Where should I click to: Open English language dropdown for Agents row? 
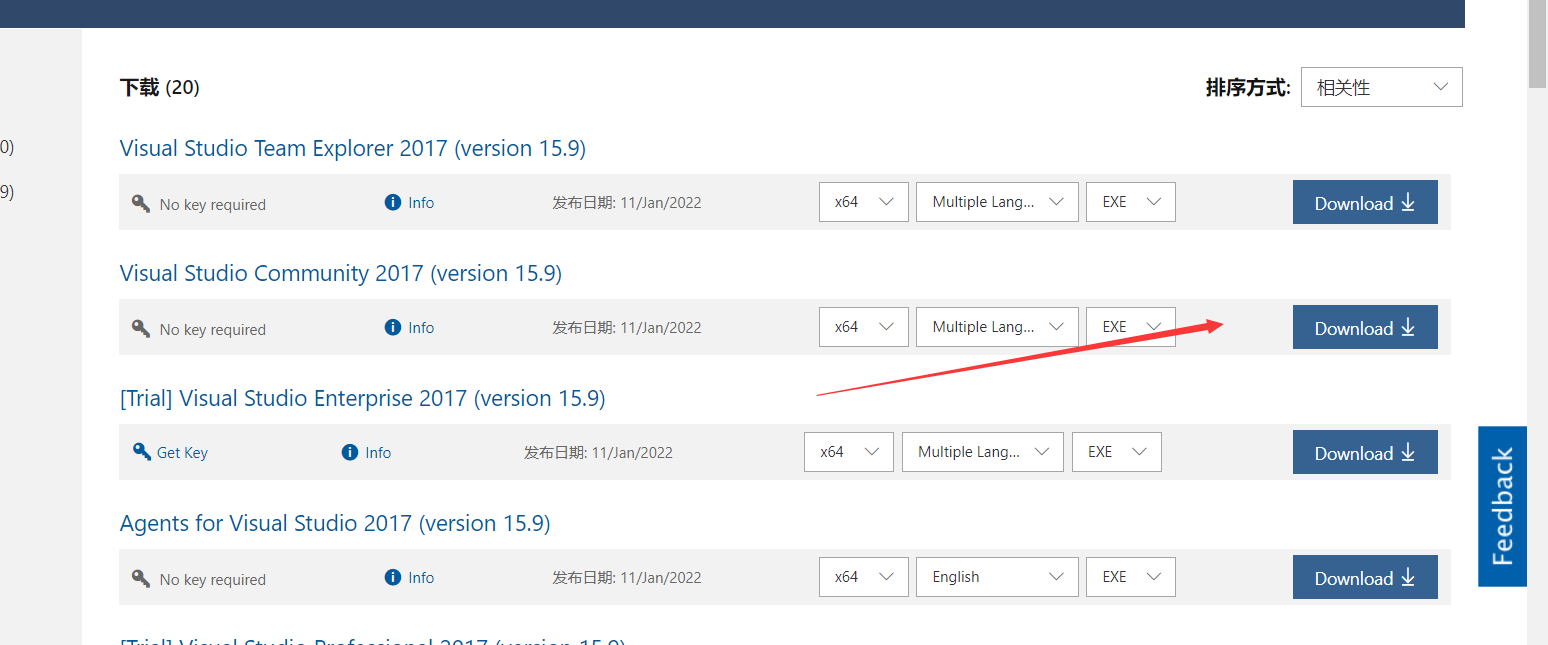(997, 577)
